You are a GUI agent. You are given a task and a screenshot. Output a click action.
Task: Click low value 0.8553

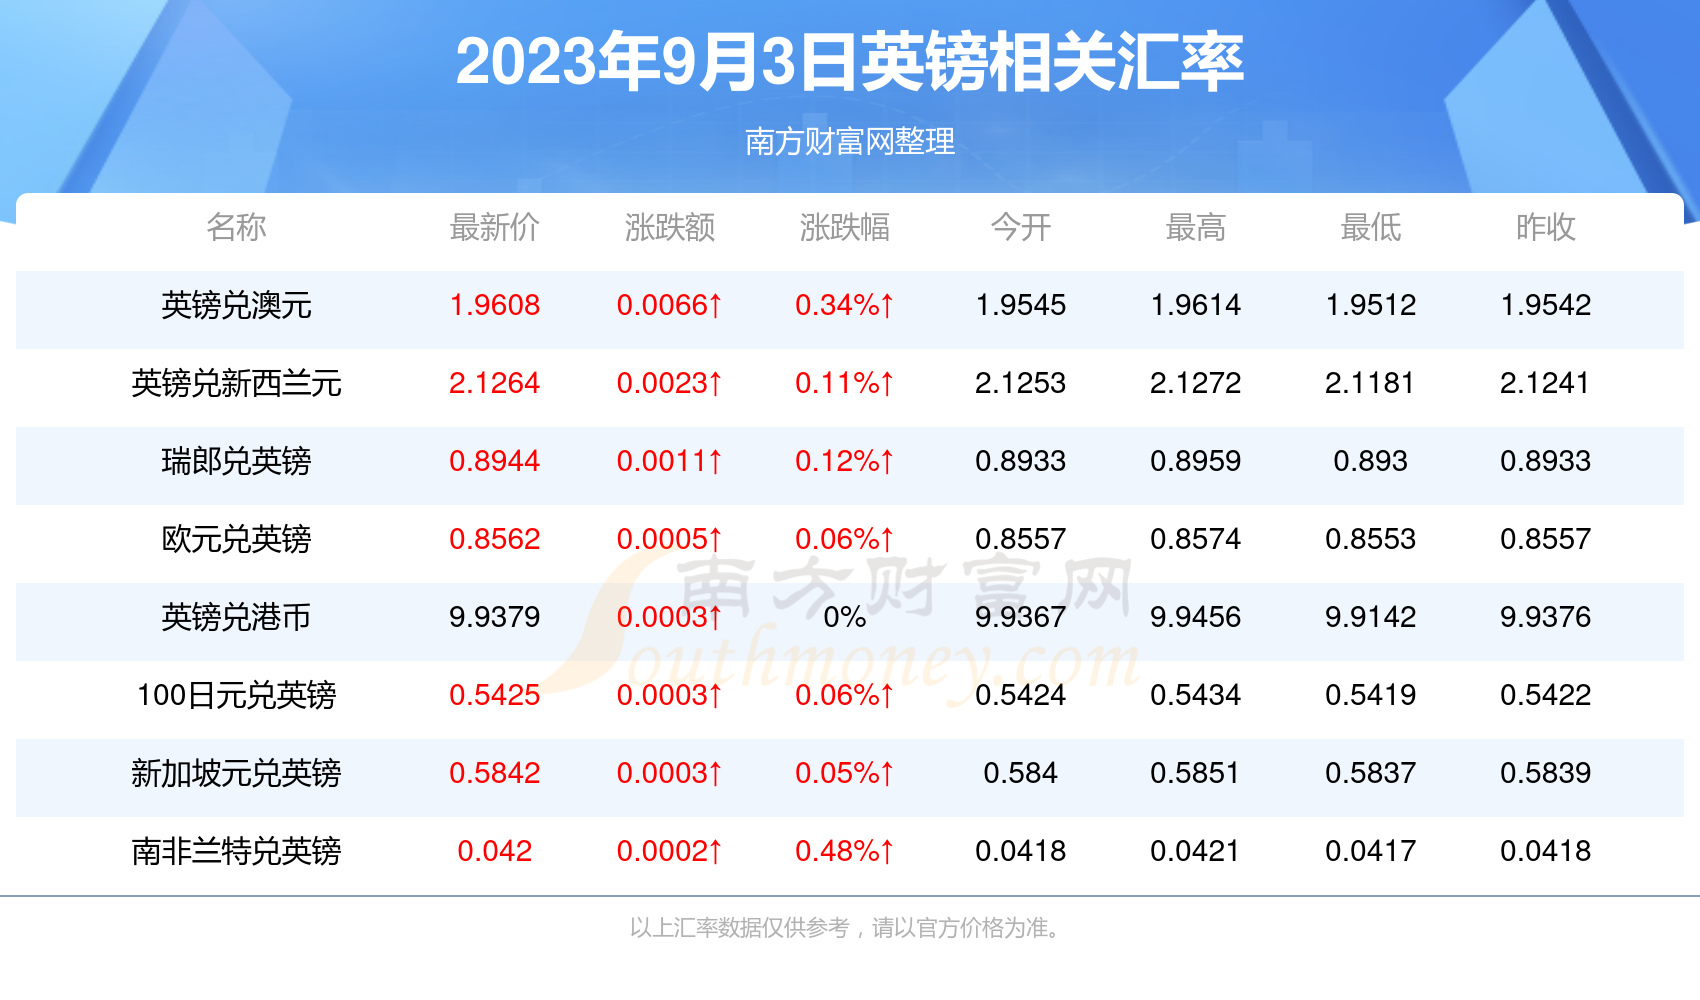[1370, 539]
